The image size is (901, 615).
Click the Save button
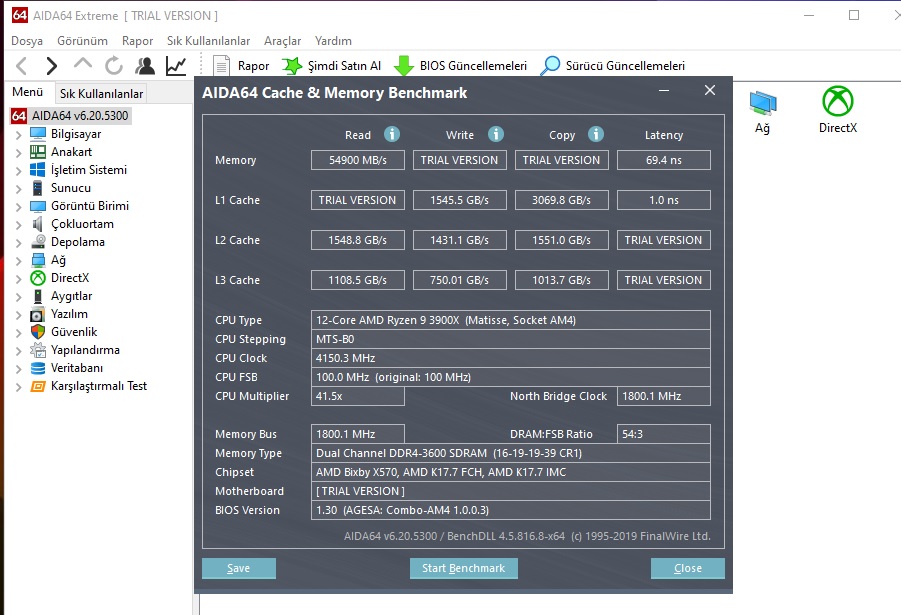pyautogui.click(x=238, y=568)
